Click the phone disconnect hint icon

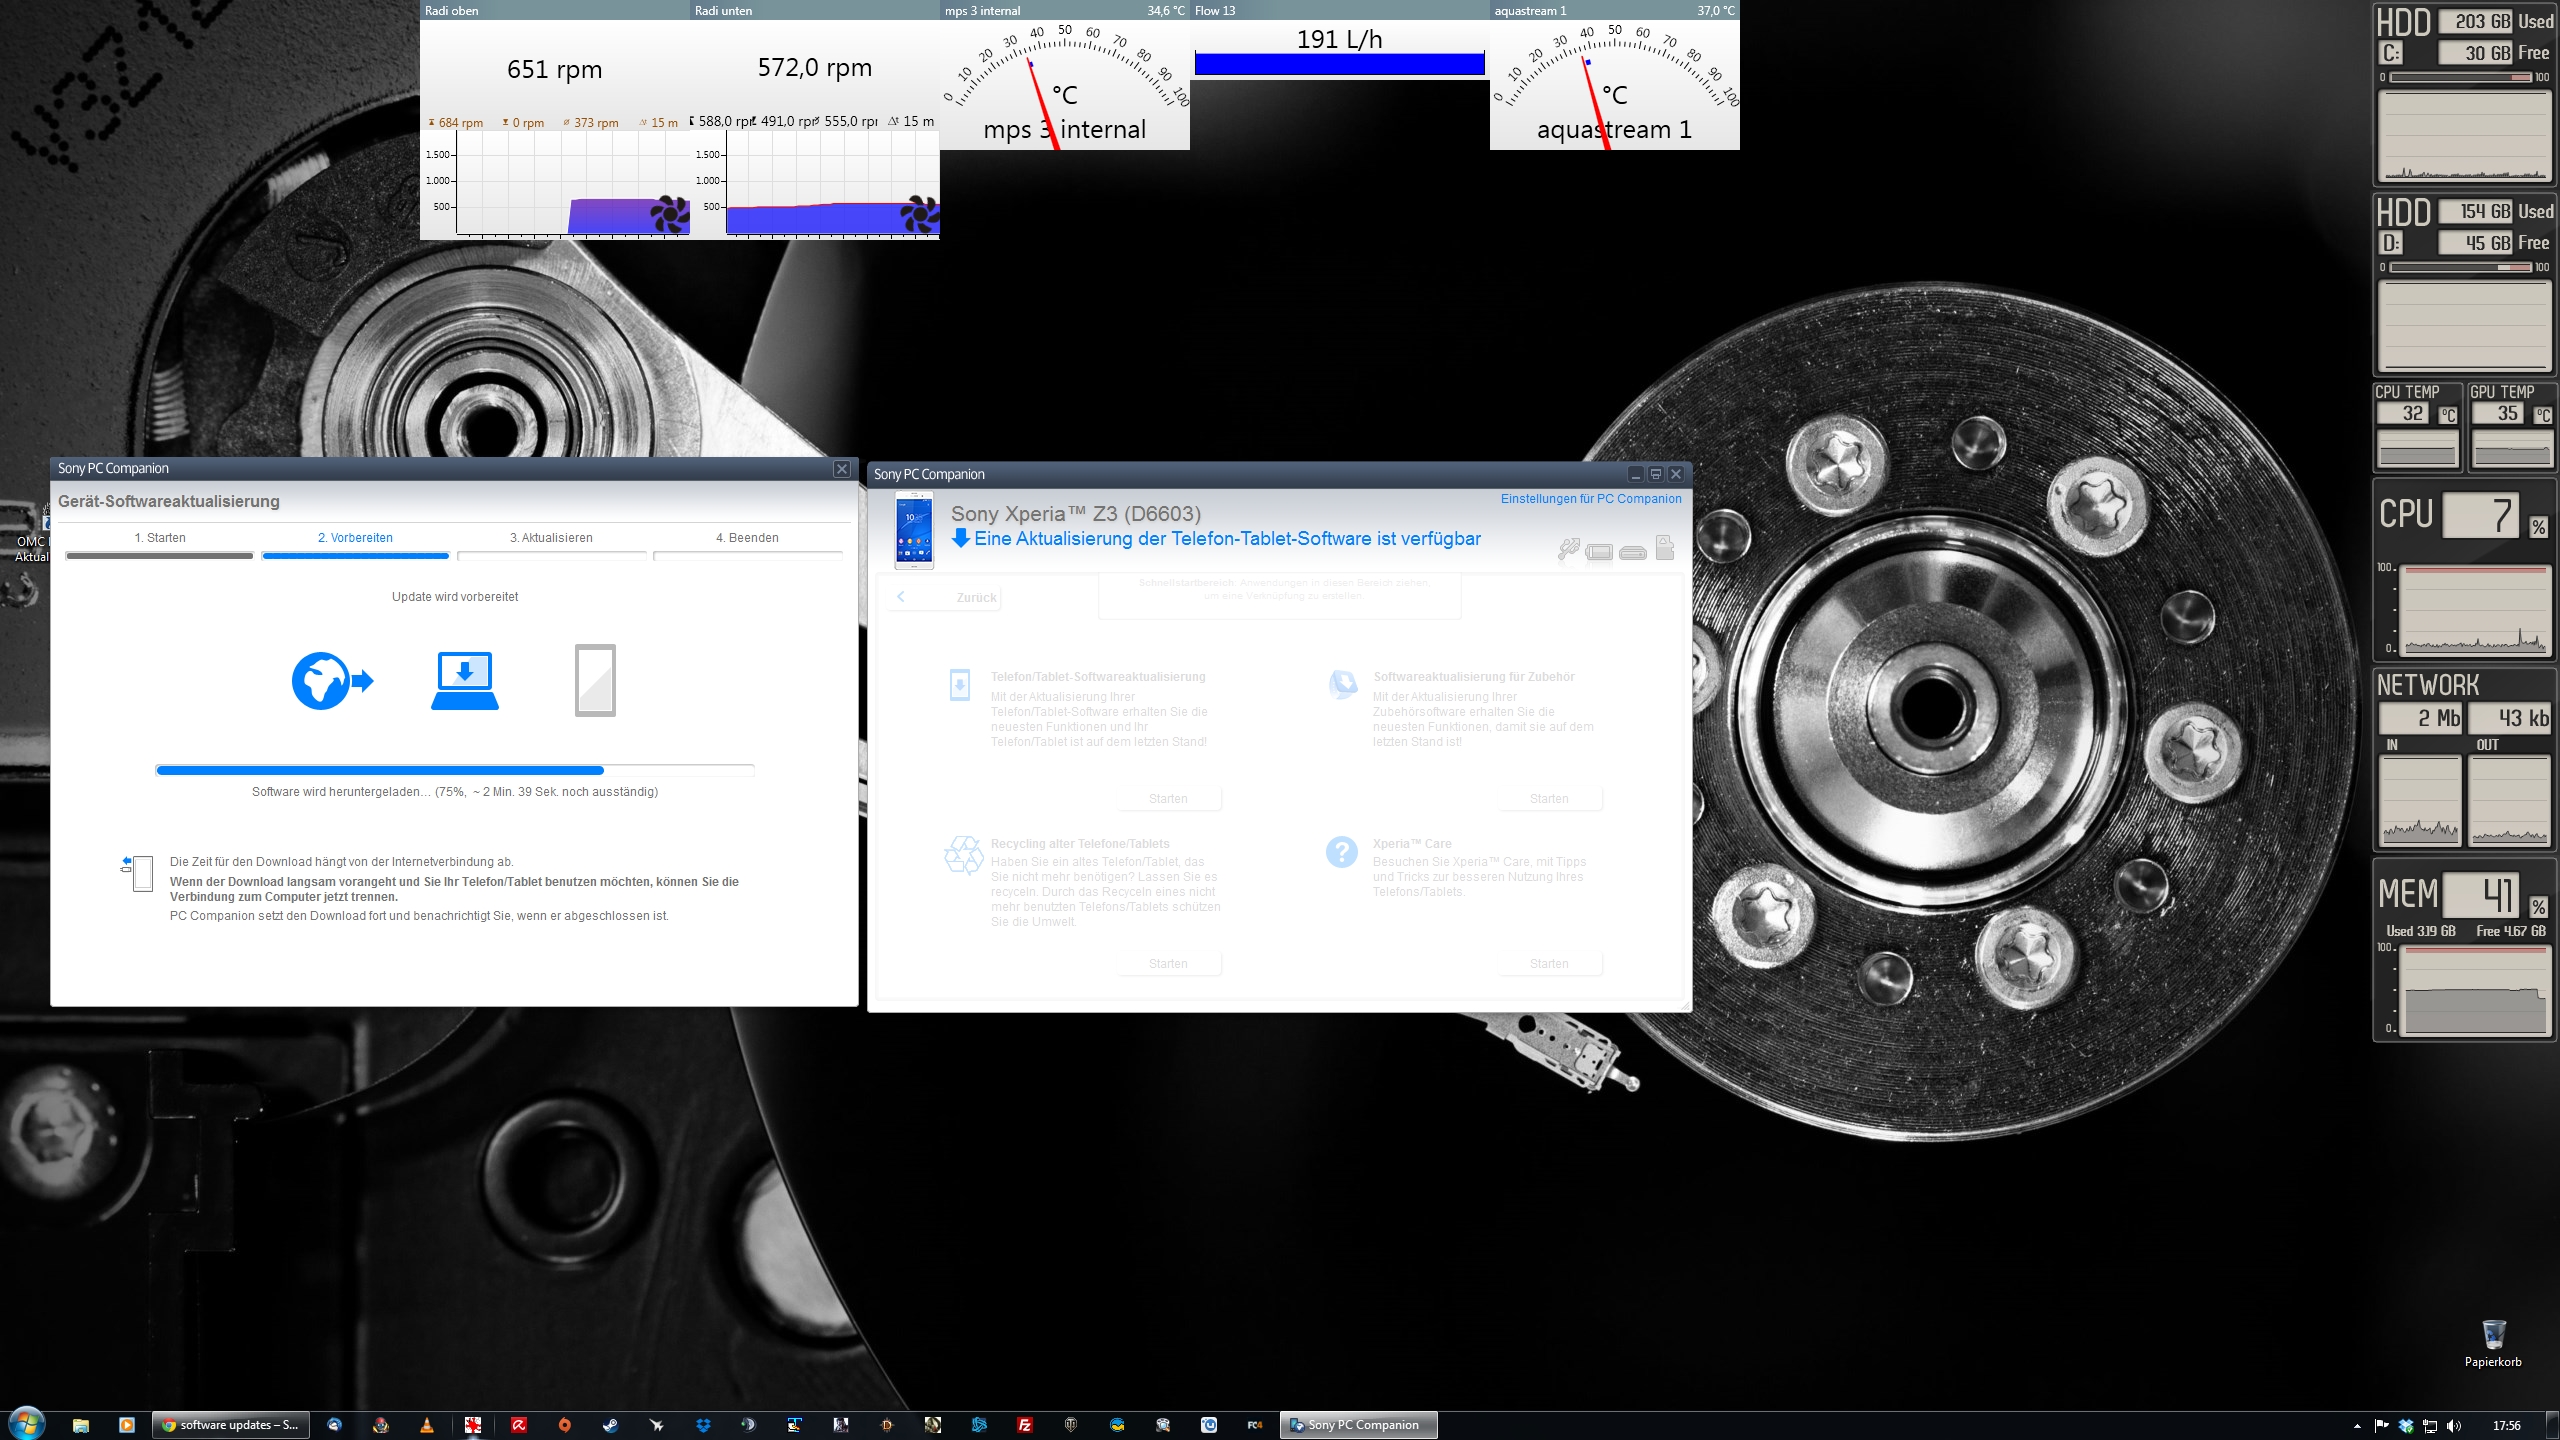[138, 872]
